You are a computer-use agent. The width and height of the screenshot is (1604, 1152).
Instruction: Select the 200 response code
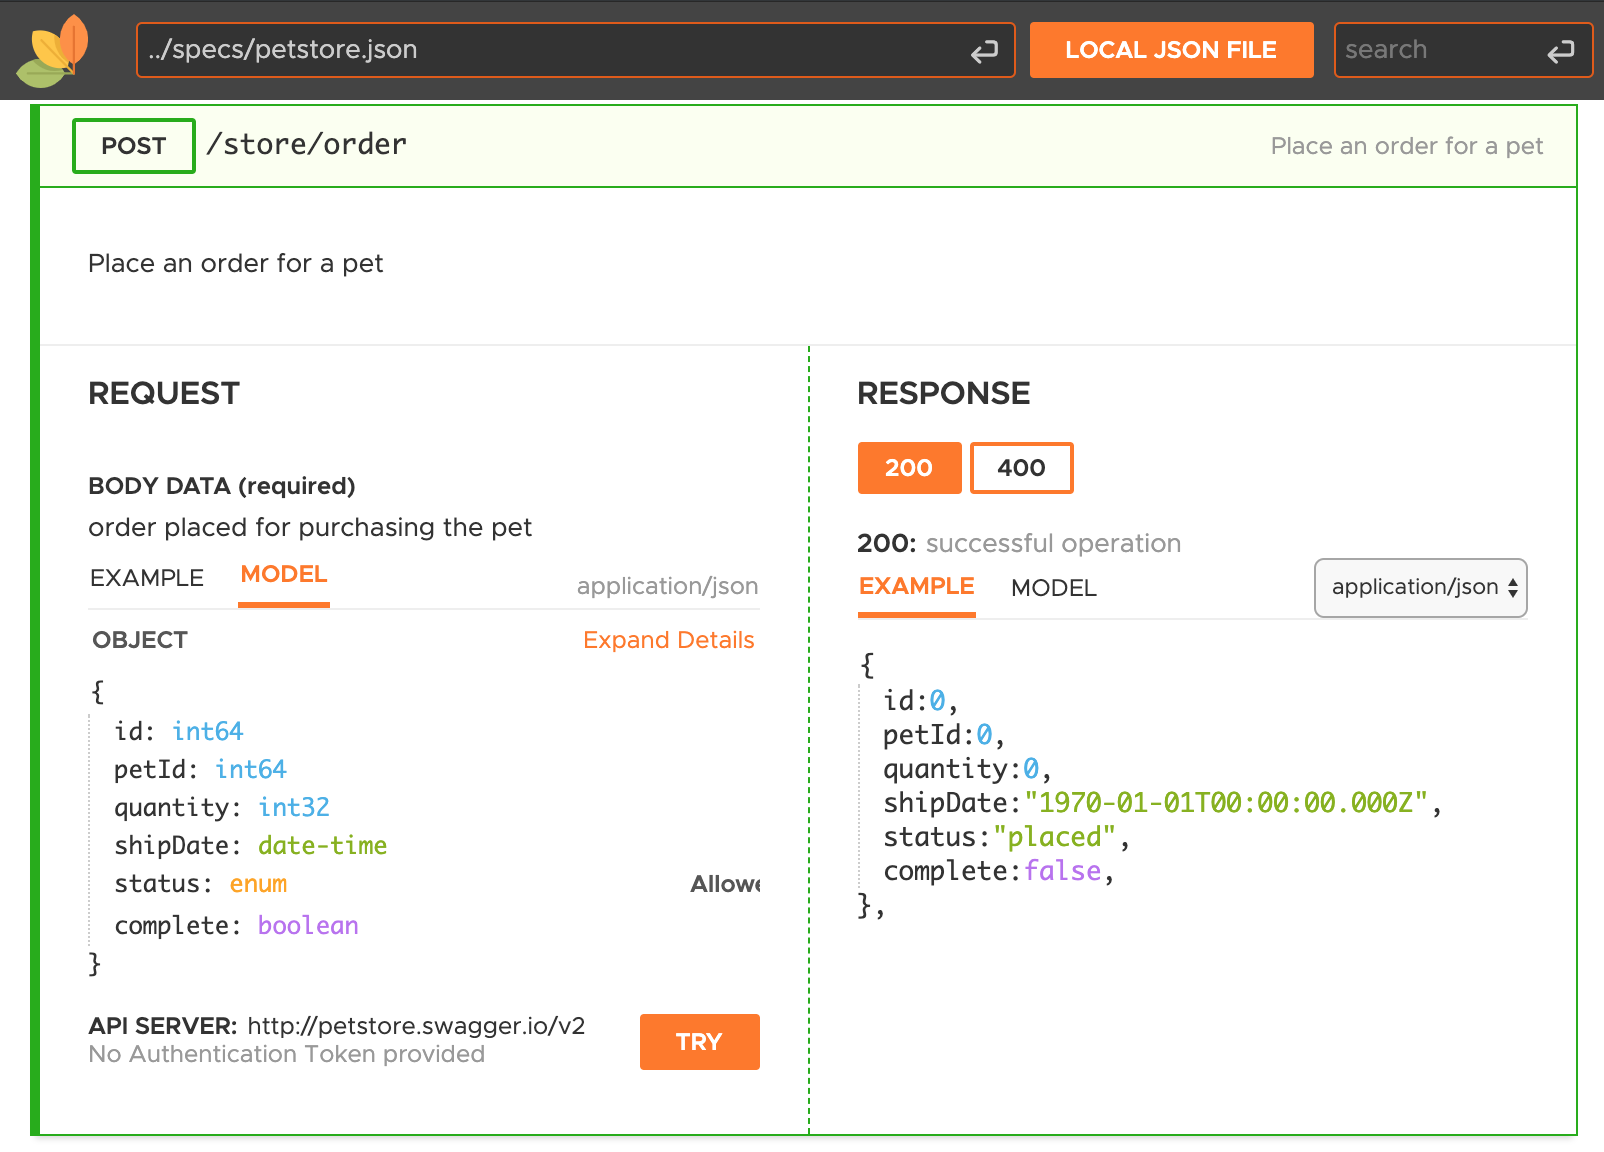click(909, 468)
